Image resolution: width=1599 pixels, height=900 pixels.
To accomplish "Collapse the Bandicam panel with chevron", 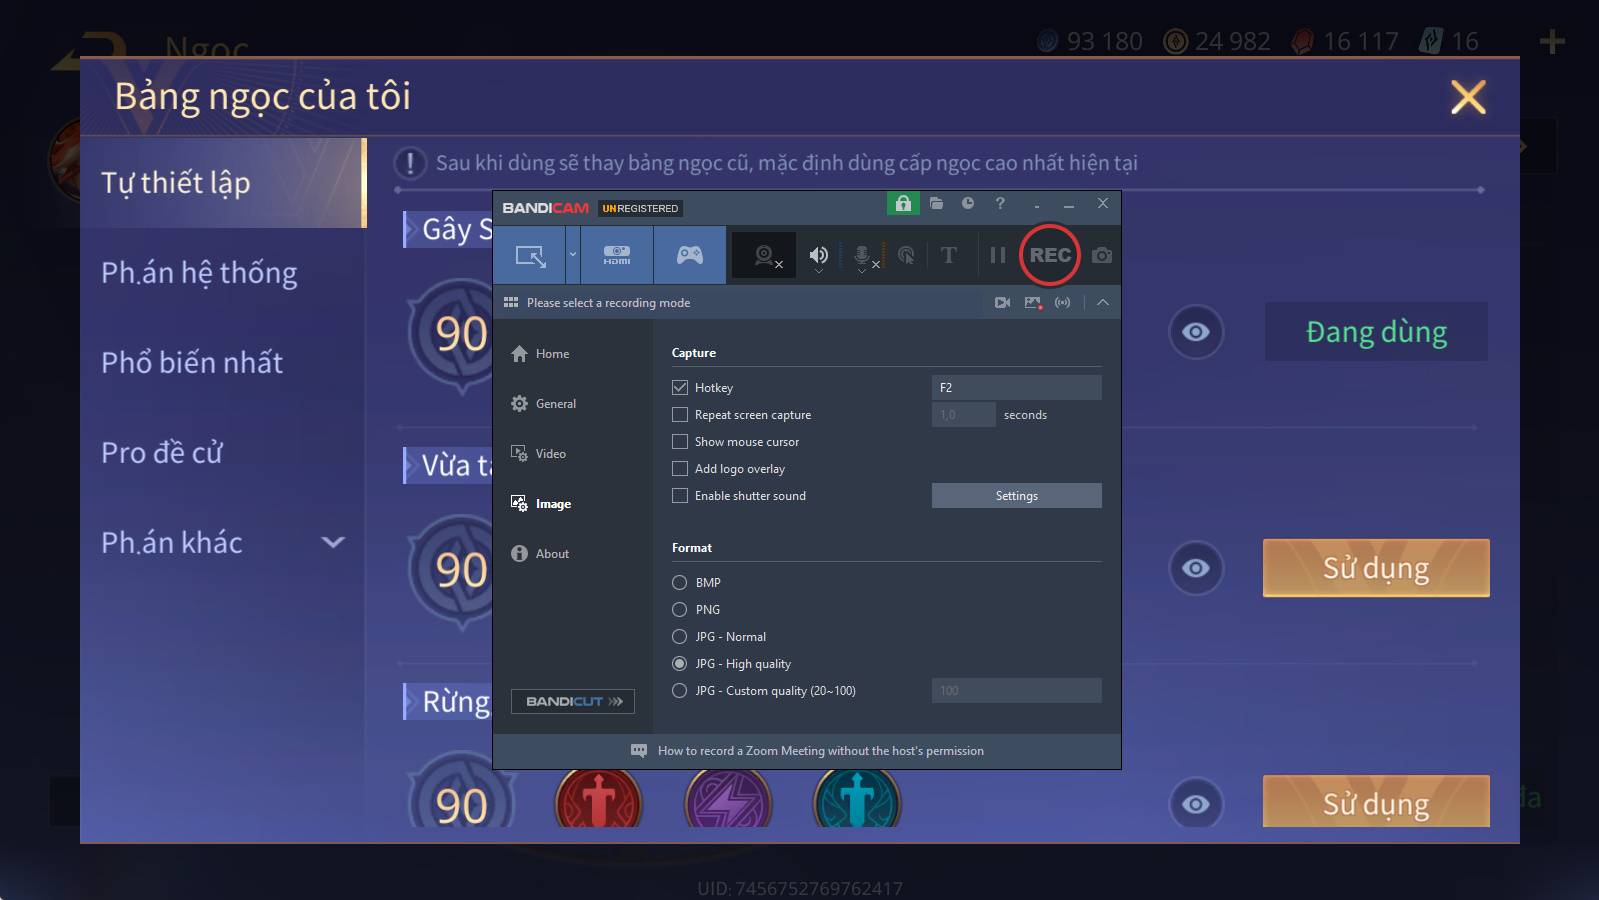I will click(1102, 302).
